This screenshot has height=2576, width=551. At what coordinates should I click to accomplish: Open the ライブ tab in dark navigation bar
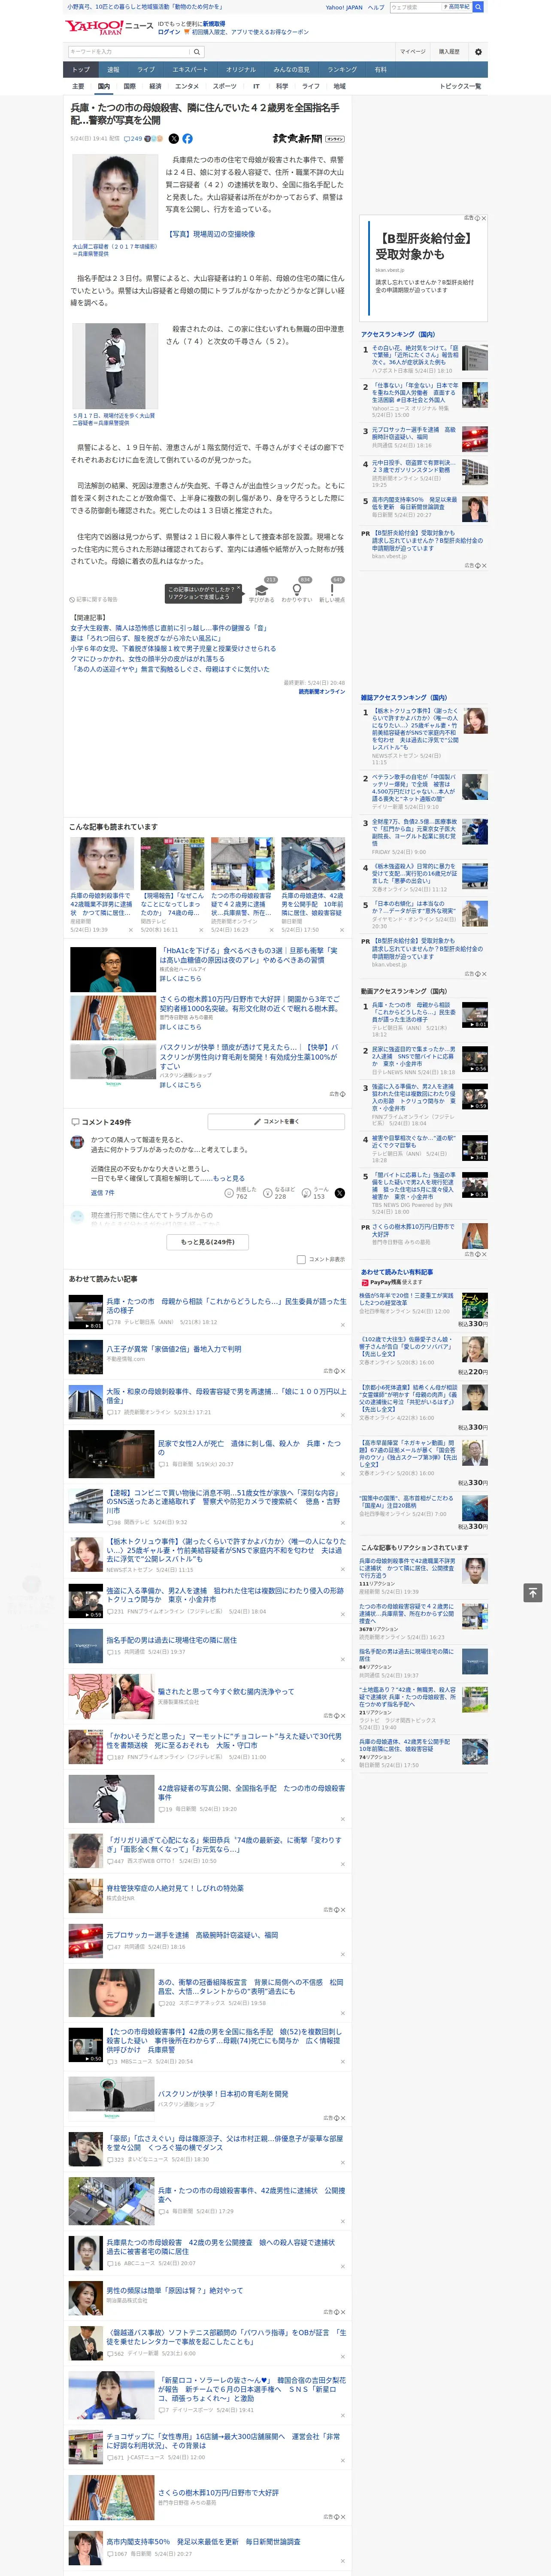tap(146, 70)
